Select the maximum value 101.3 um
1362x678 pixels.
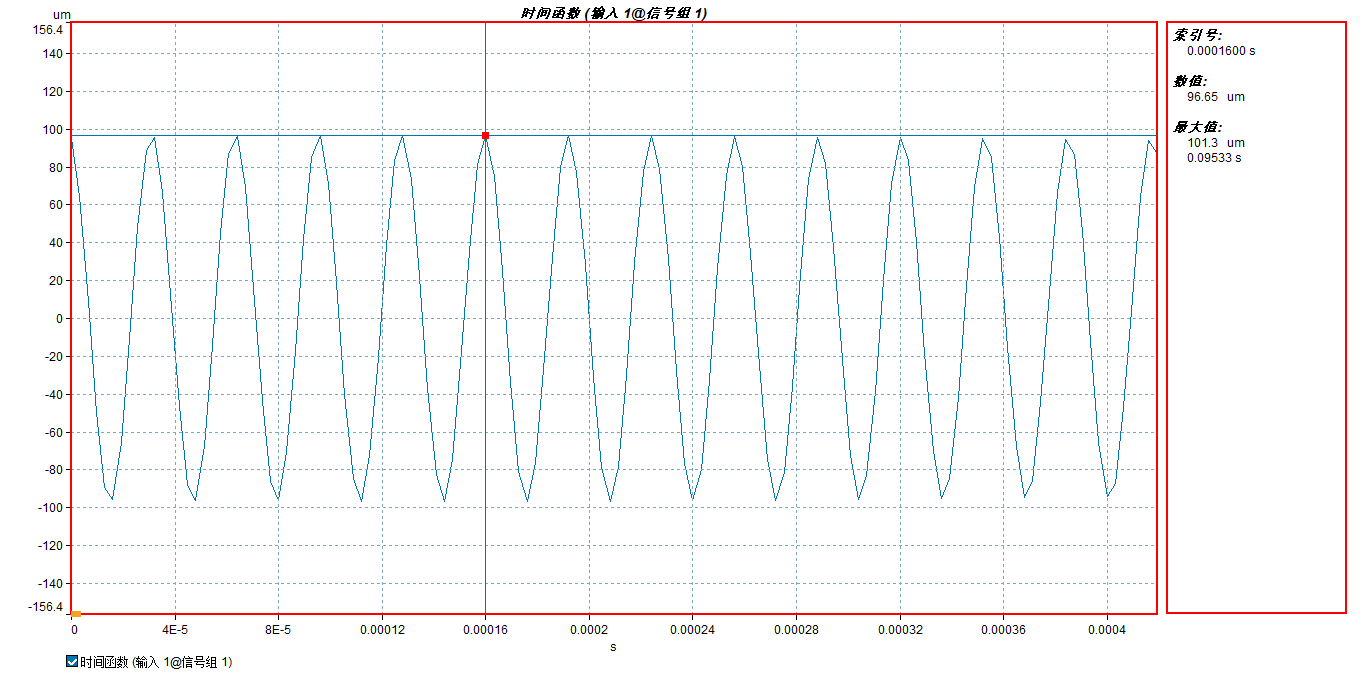[x=1215, y=143]
